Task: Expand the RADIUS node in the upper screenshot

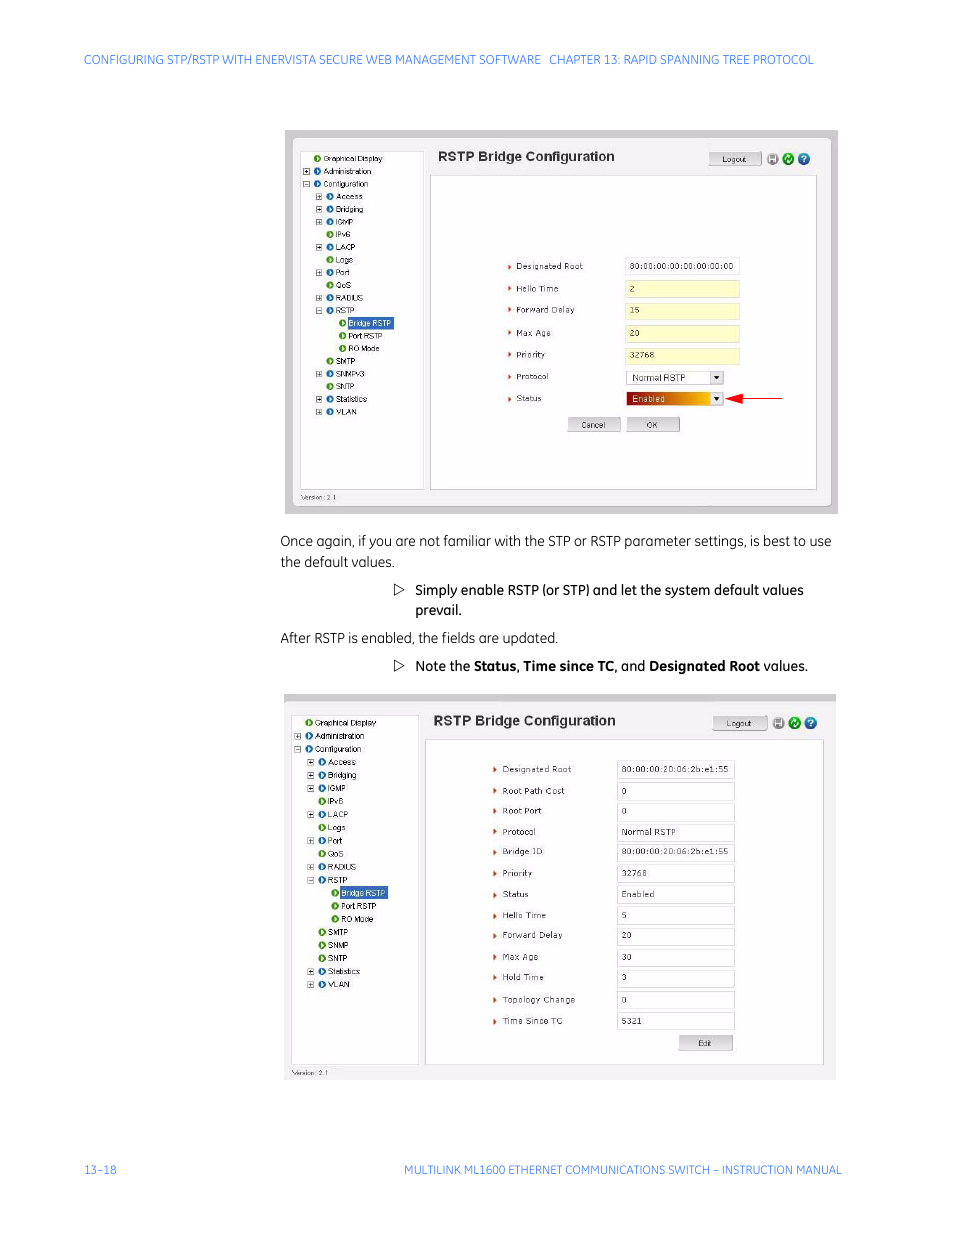Action: pyautogui.click(x=319, y=298)
